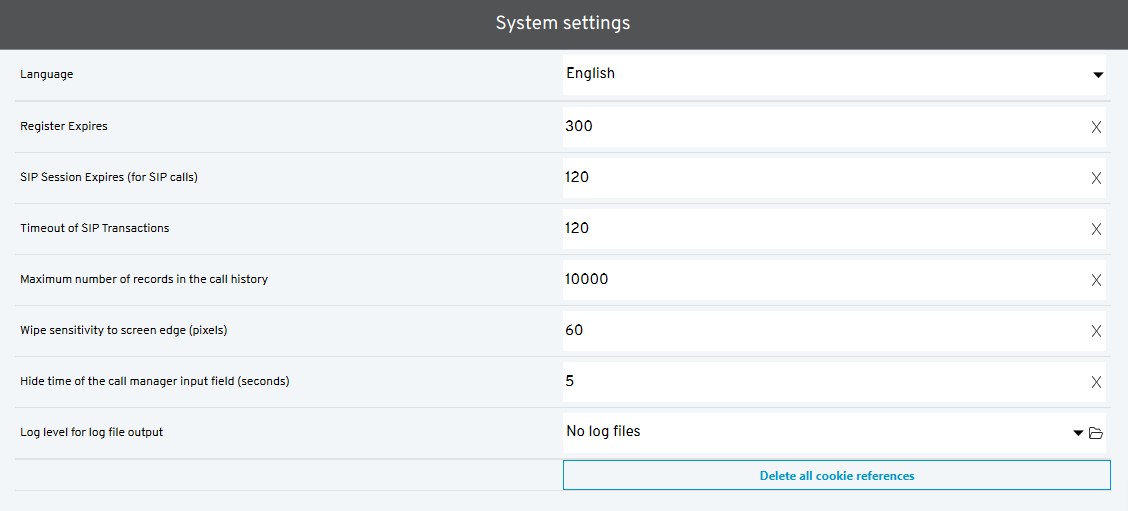Expand the Language dropdown arrow
Image resolution: width=1128 pixels, height=511 pixels.
(x=1097, y=75)
